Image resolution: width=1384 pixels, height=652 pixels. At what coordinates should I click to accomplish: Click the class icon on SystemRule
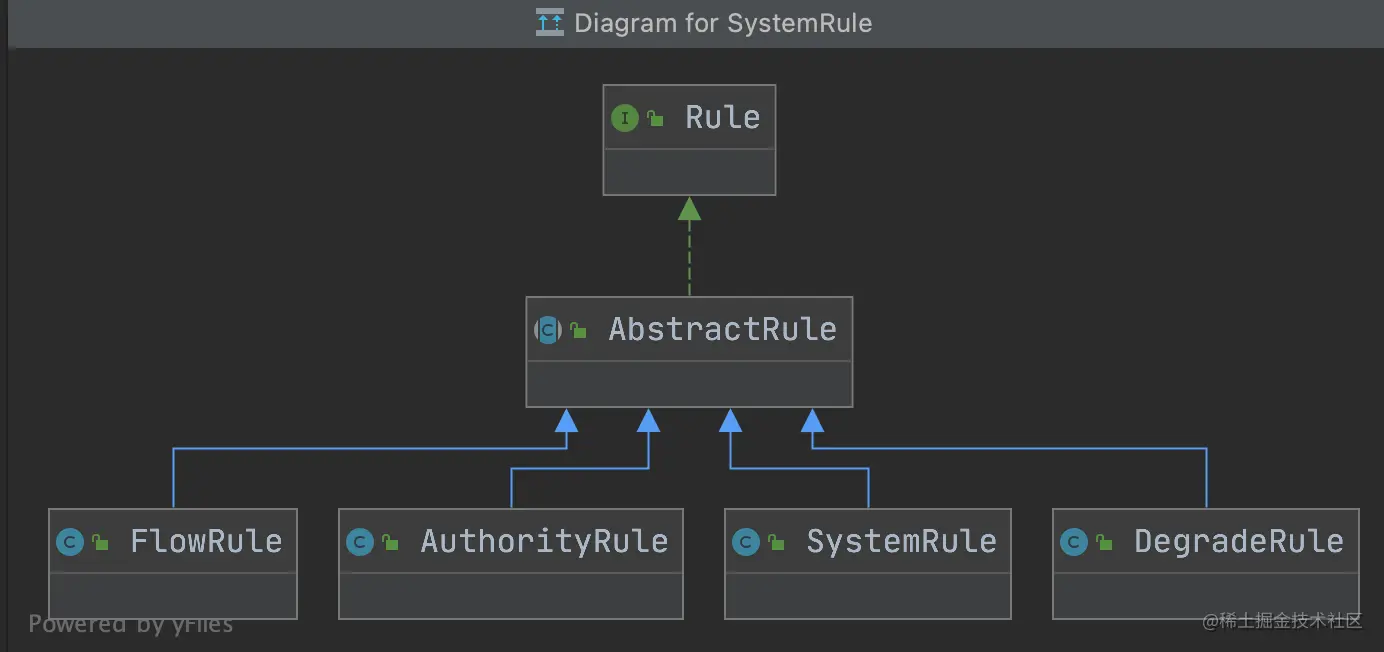tap(746, 542)
